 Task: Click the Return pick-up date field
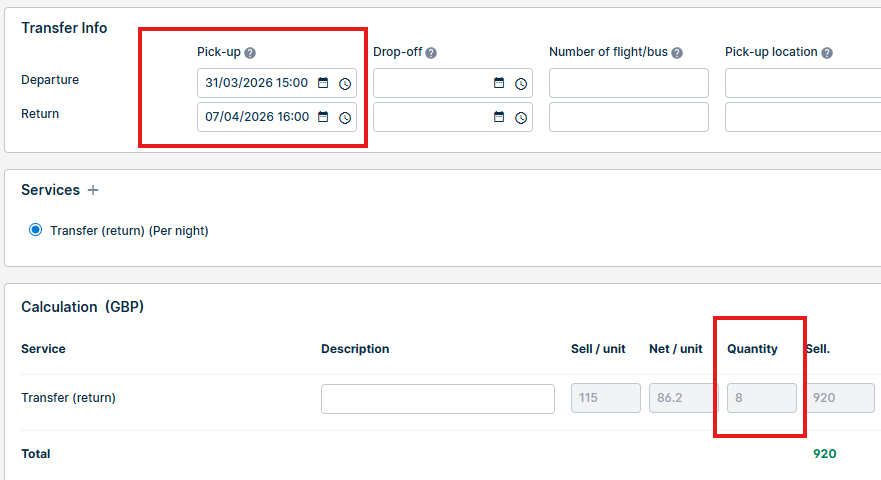tap(257, 117)
